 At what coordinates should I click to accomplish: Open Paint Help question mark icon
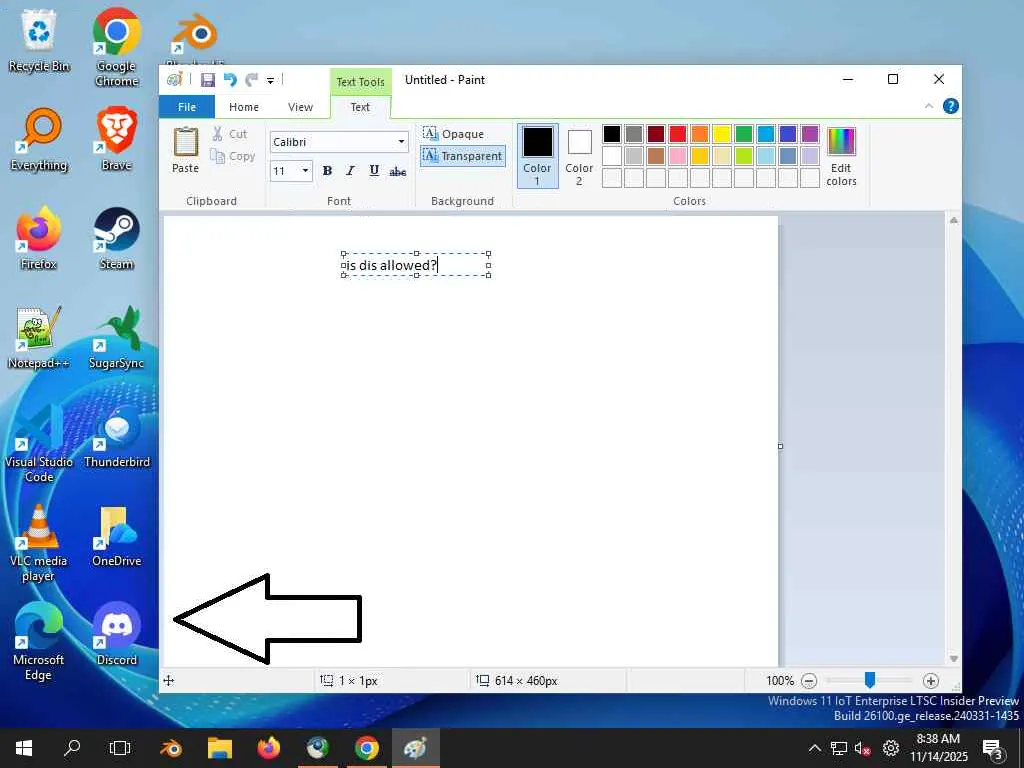pyautogui.click(x=951, y=106)
